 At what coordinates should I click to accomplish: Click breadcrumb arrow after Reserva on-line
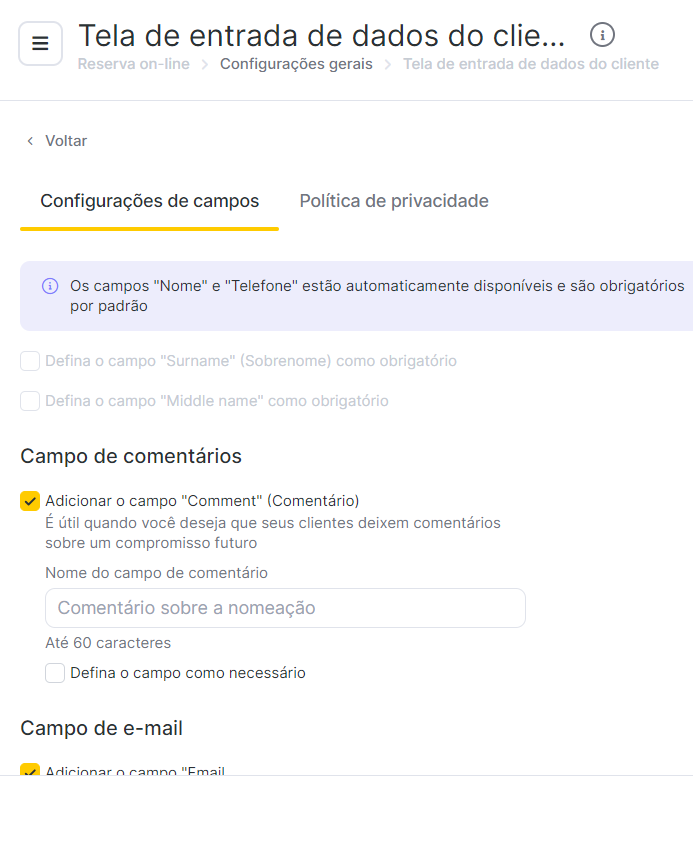tap(205, 65)
